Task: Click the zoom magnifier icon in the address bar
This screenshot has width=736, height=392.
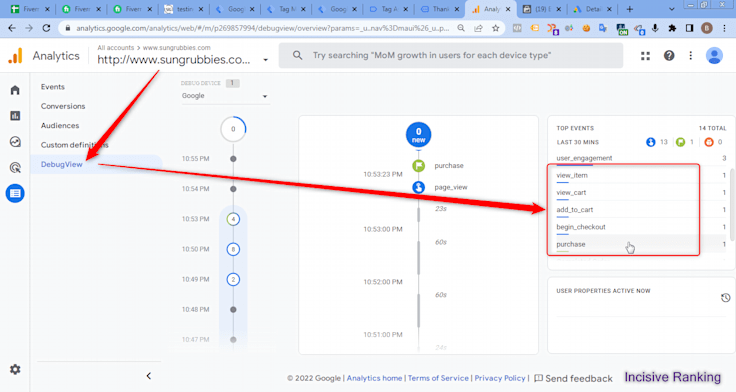Action: (x=461, y=28)
